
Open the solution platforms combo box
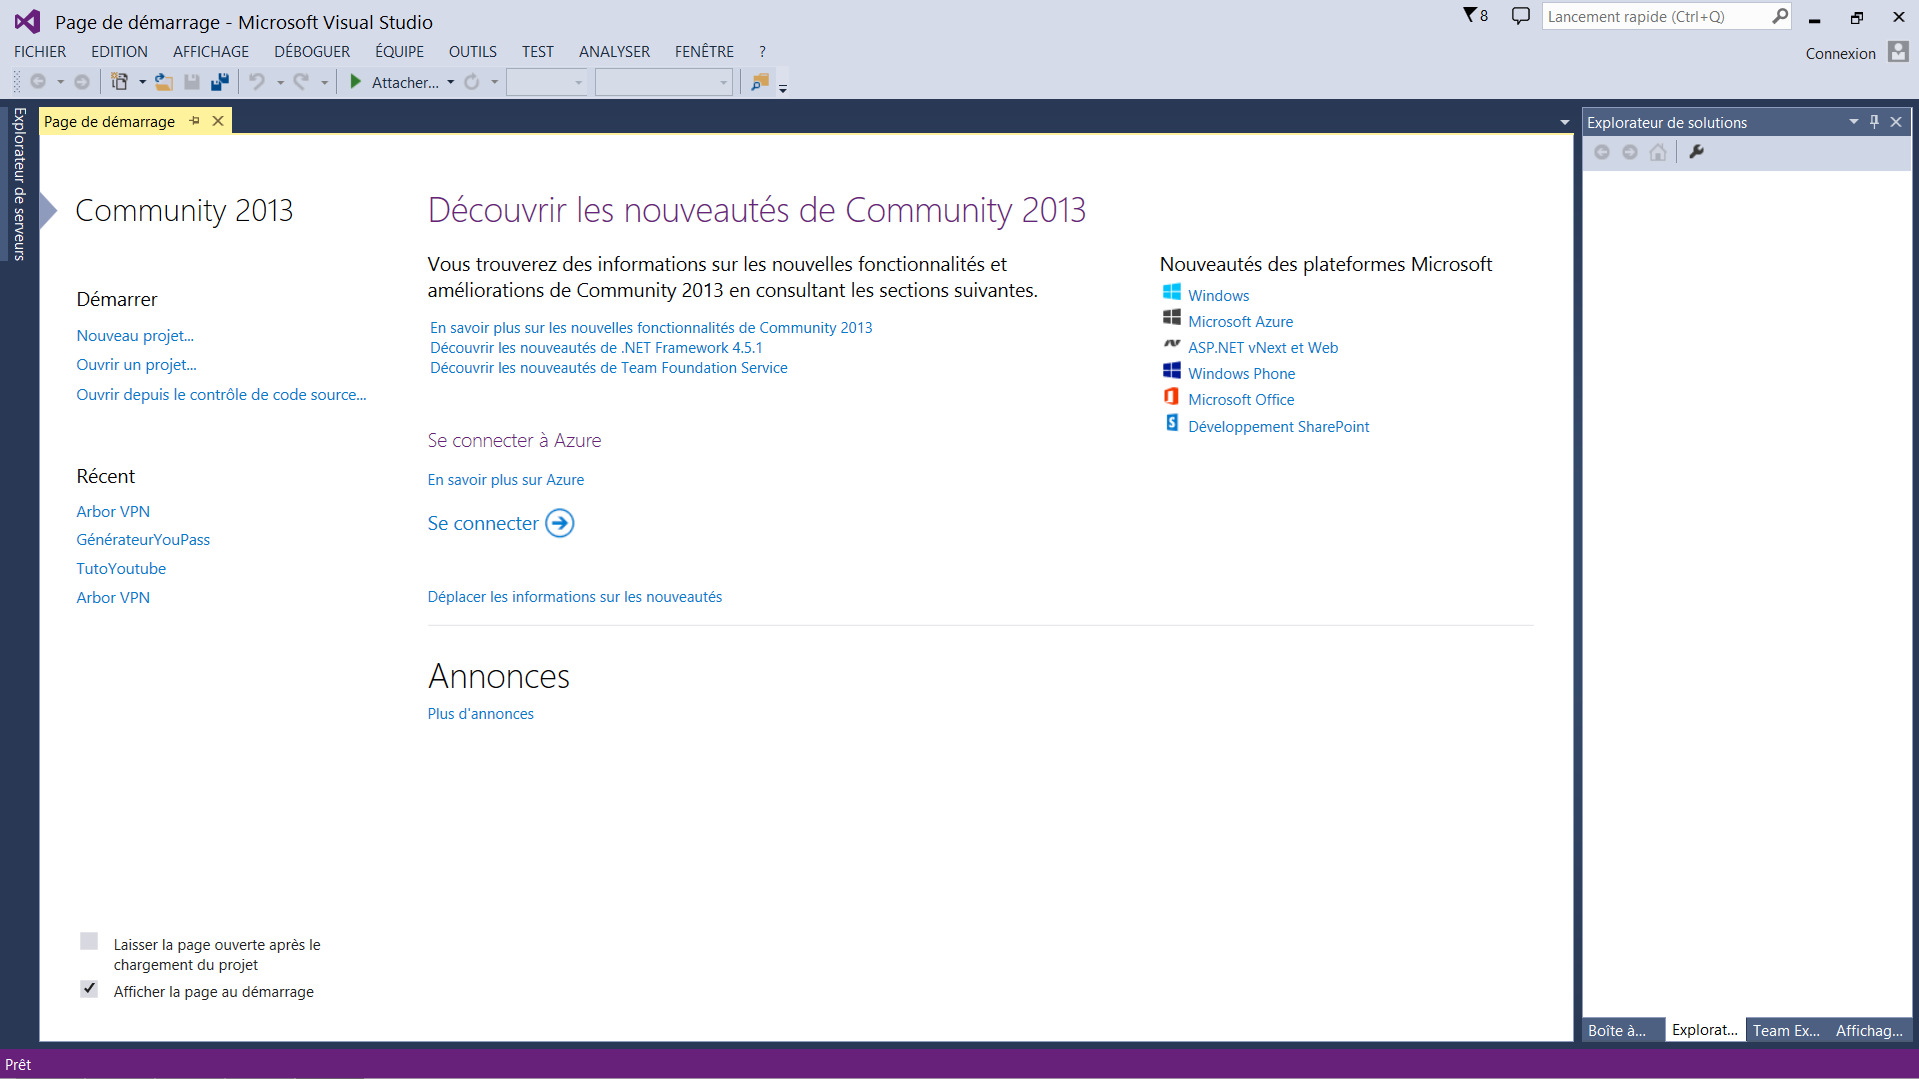[664, 82]
